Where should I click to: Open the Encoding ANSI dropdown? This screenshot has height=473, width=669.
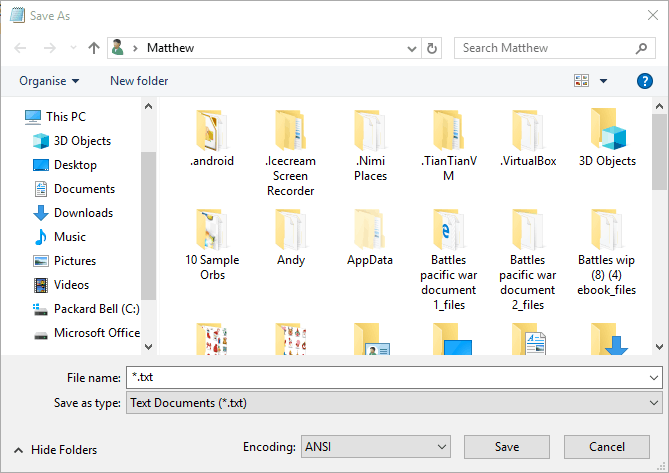click(442, 447)
